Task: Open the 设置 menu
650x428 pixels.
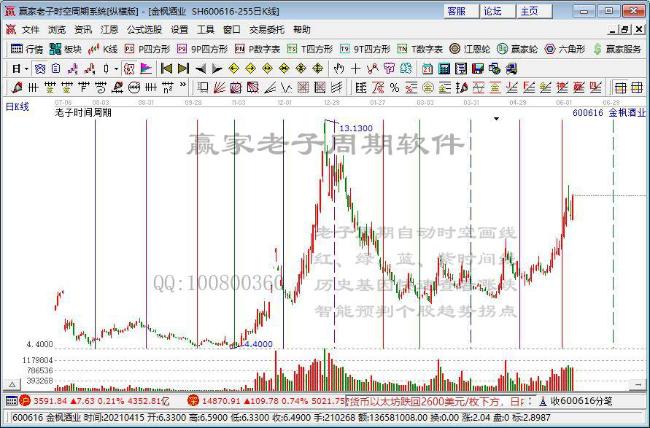Action: point(179,30)
